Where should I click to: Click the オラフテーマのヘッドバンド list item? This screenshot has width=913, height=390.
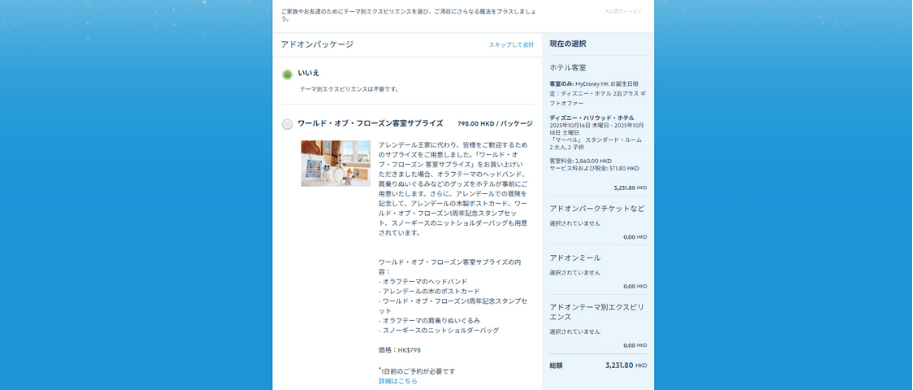point(423,281)
